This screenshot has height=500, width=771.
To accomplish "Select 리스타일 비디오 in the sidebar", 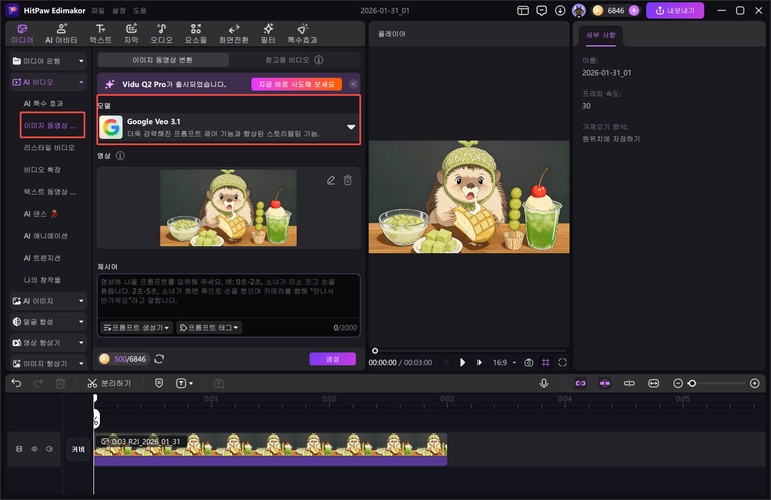I will 49,147.
